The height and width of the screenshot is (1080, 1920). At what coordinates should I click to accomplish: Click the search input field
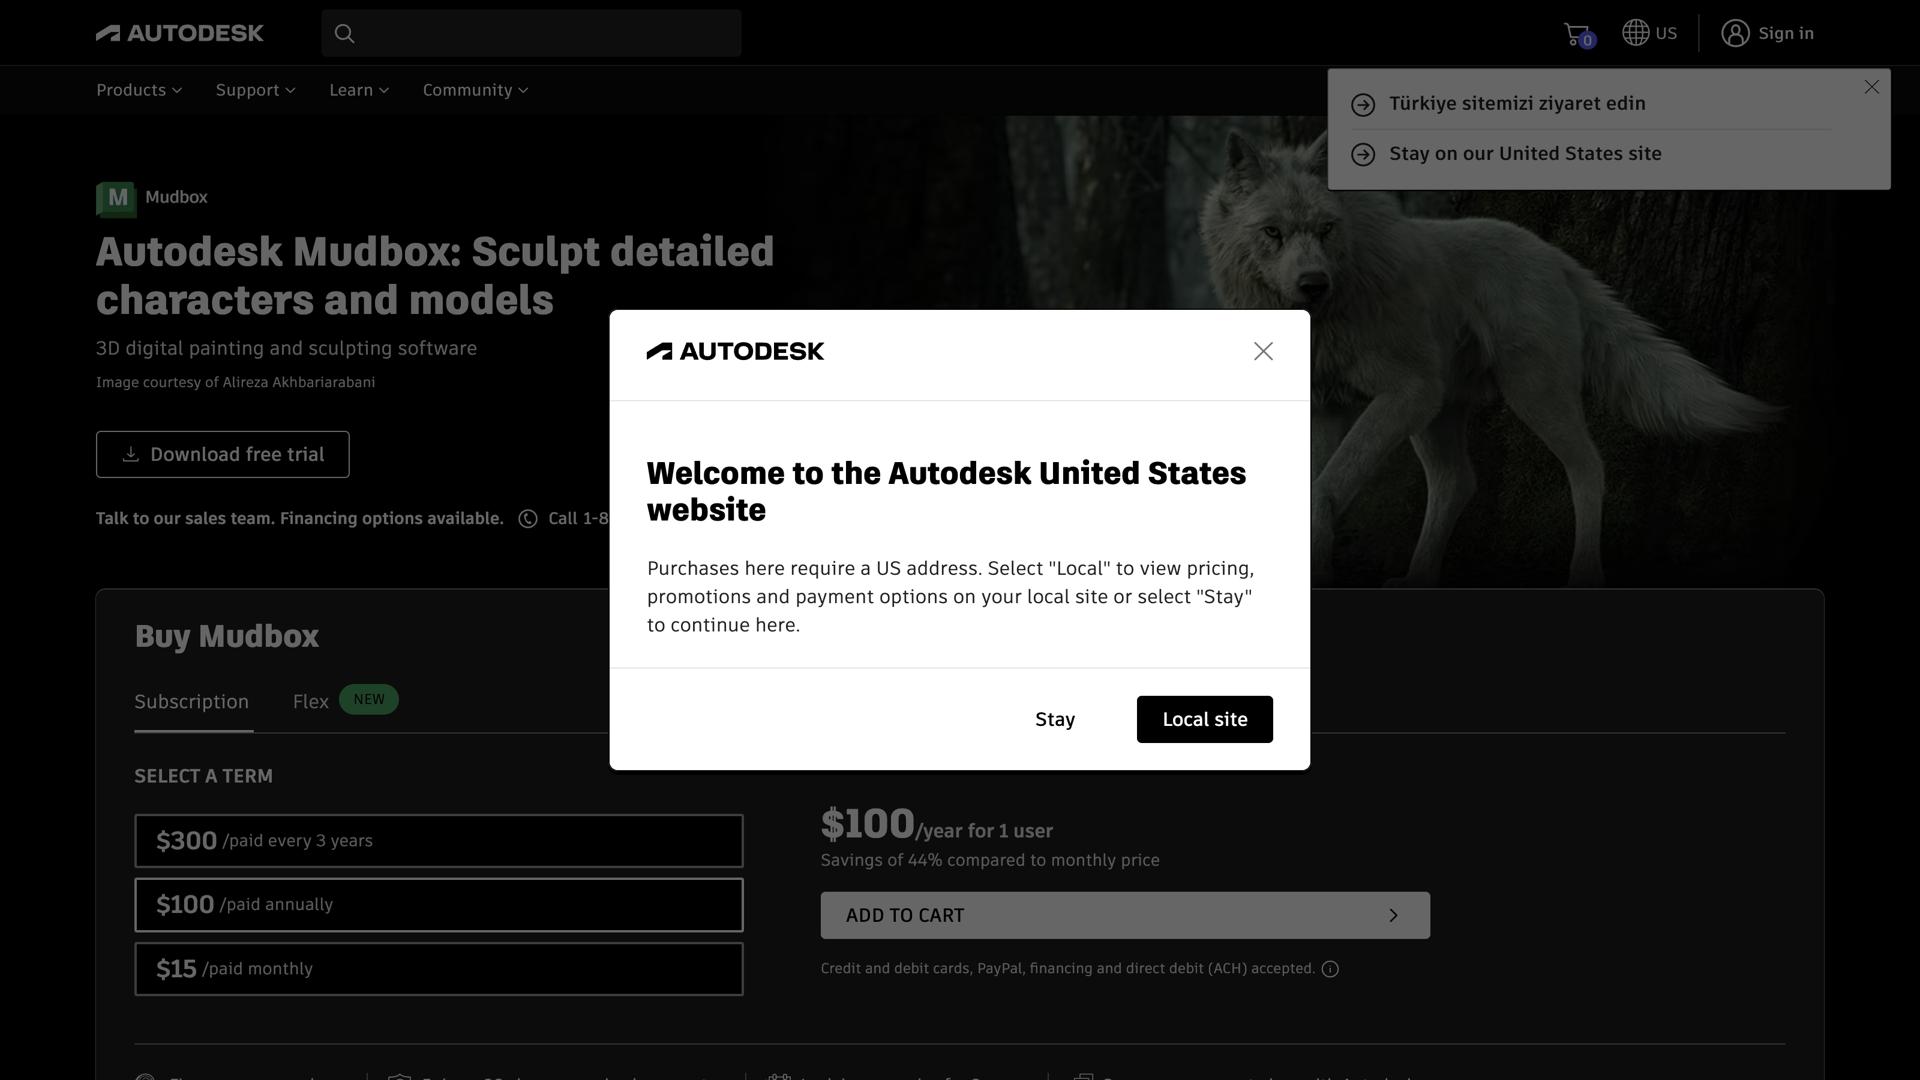pos(530,33)
